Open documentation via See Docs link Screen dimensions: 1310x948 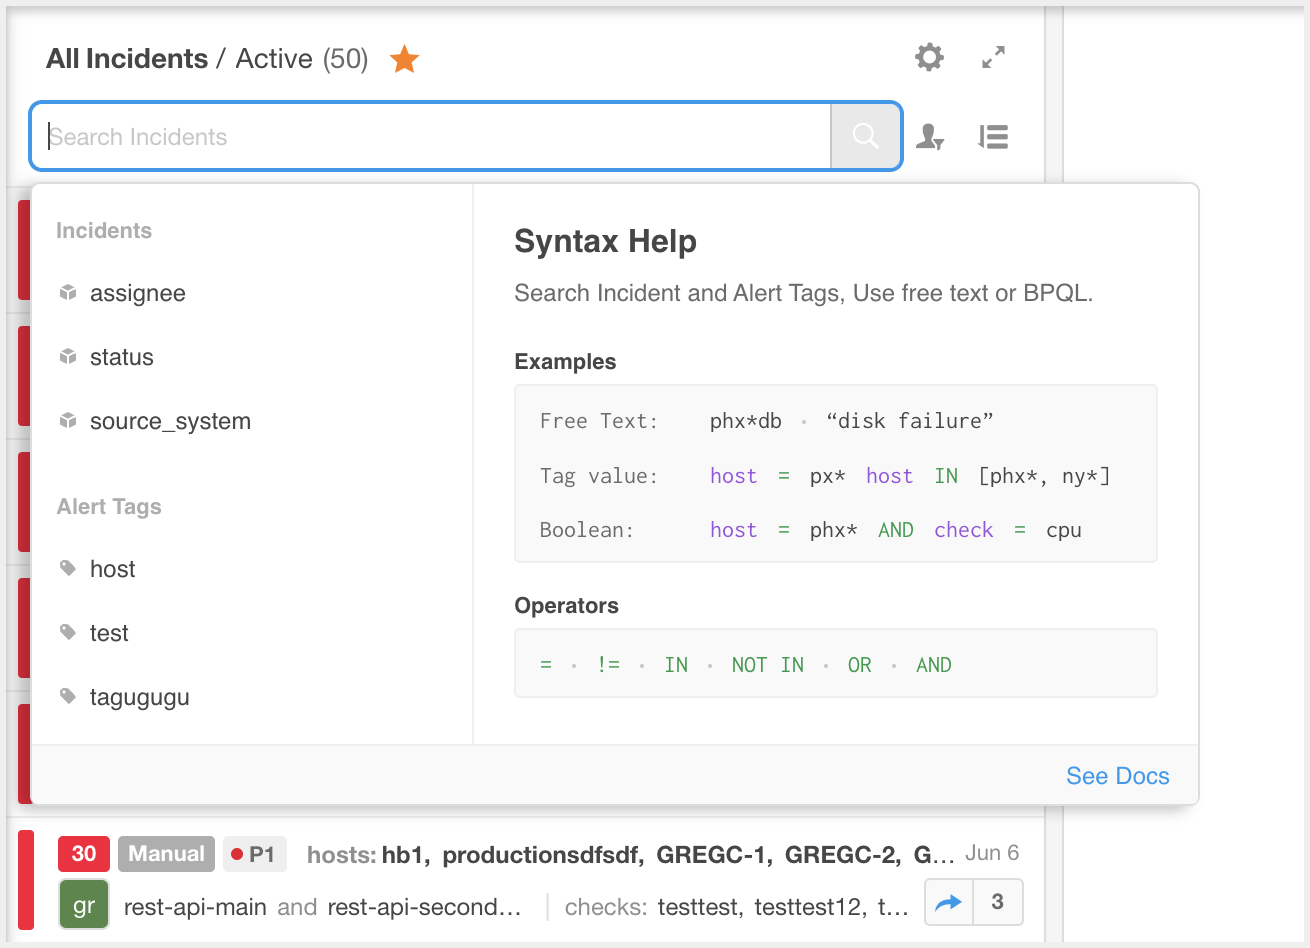1117,775
